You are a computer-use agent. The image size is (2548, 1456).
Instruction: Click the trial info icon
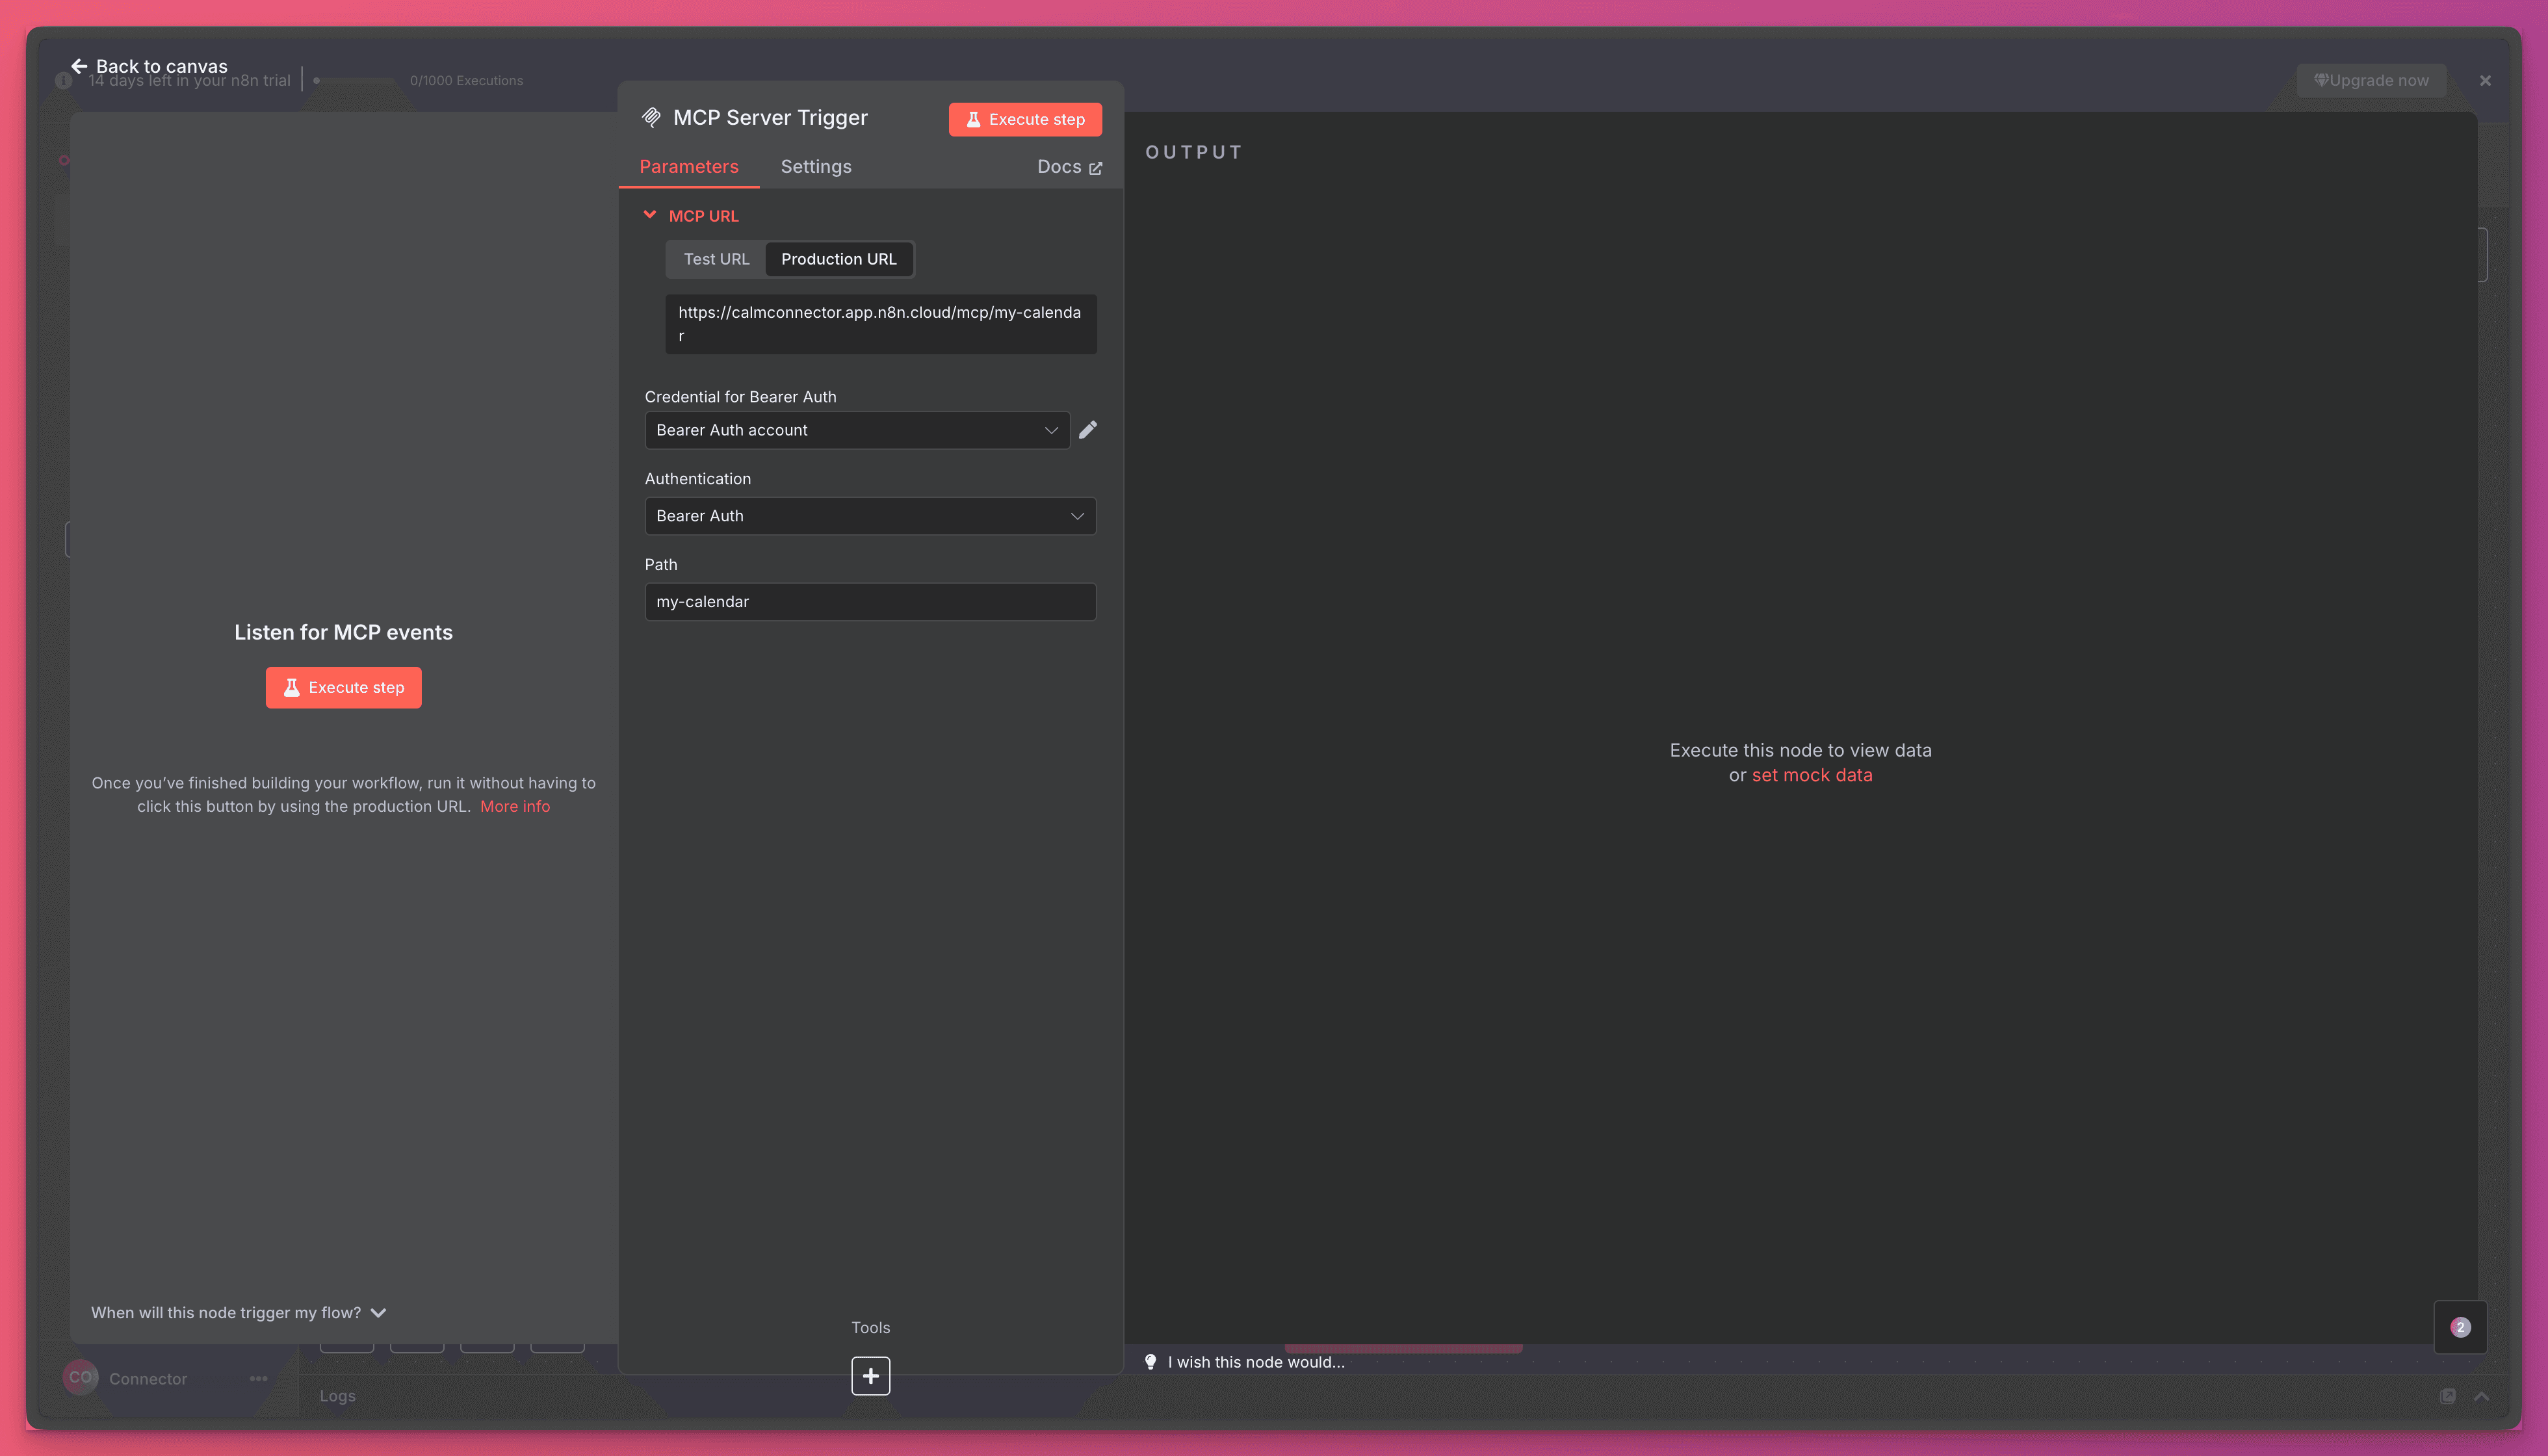64,81
